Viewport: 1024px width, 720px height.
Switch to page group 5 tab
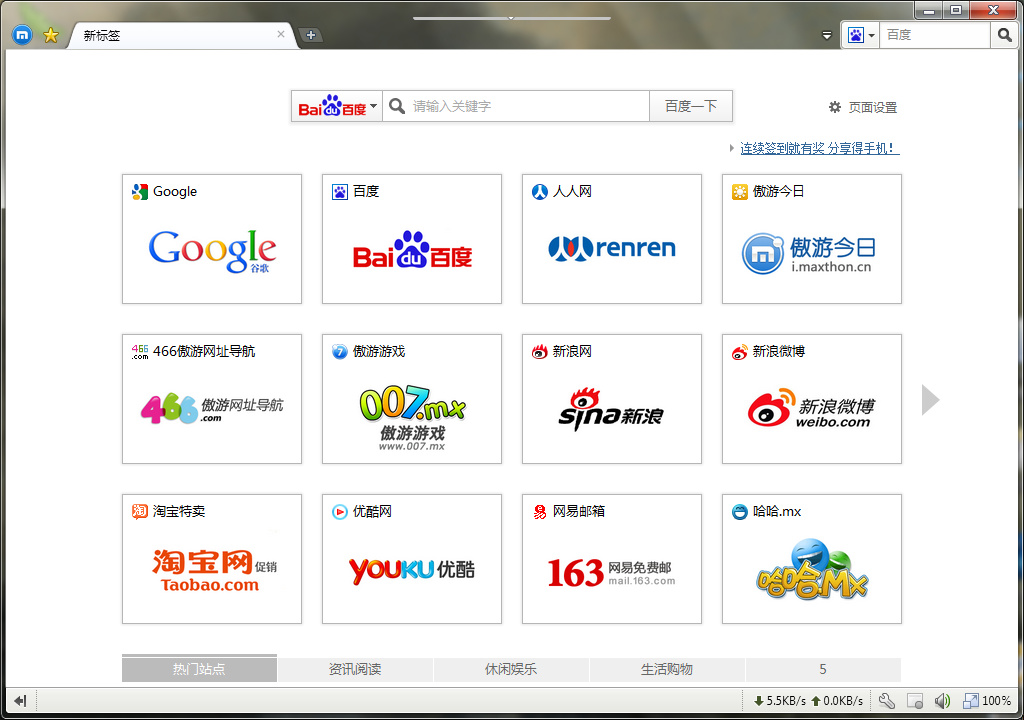click(x=823, y=669)
